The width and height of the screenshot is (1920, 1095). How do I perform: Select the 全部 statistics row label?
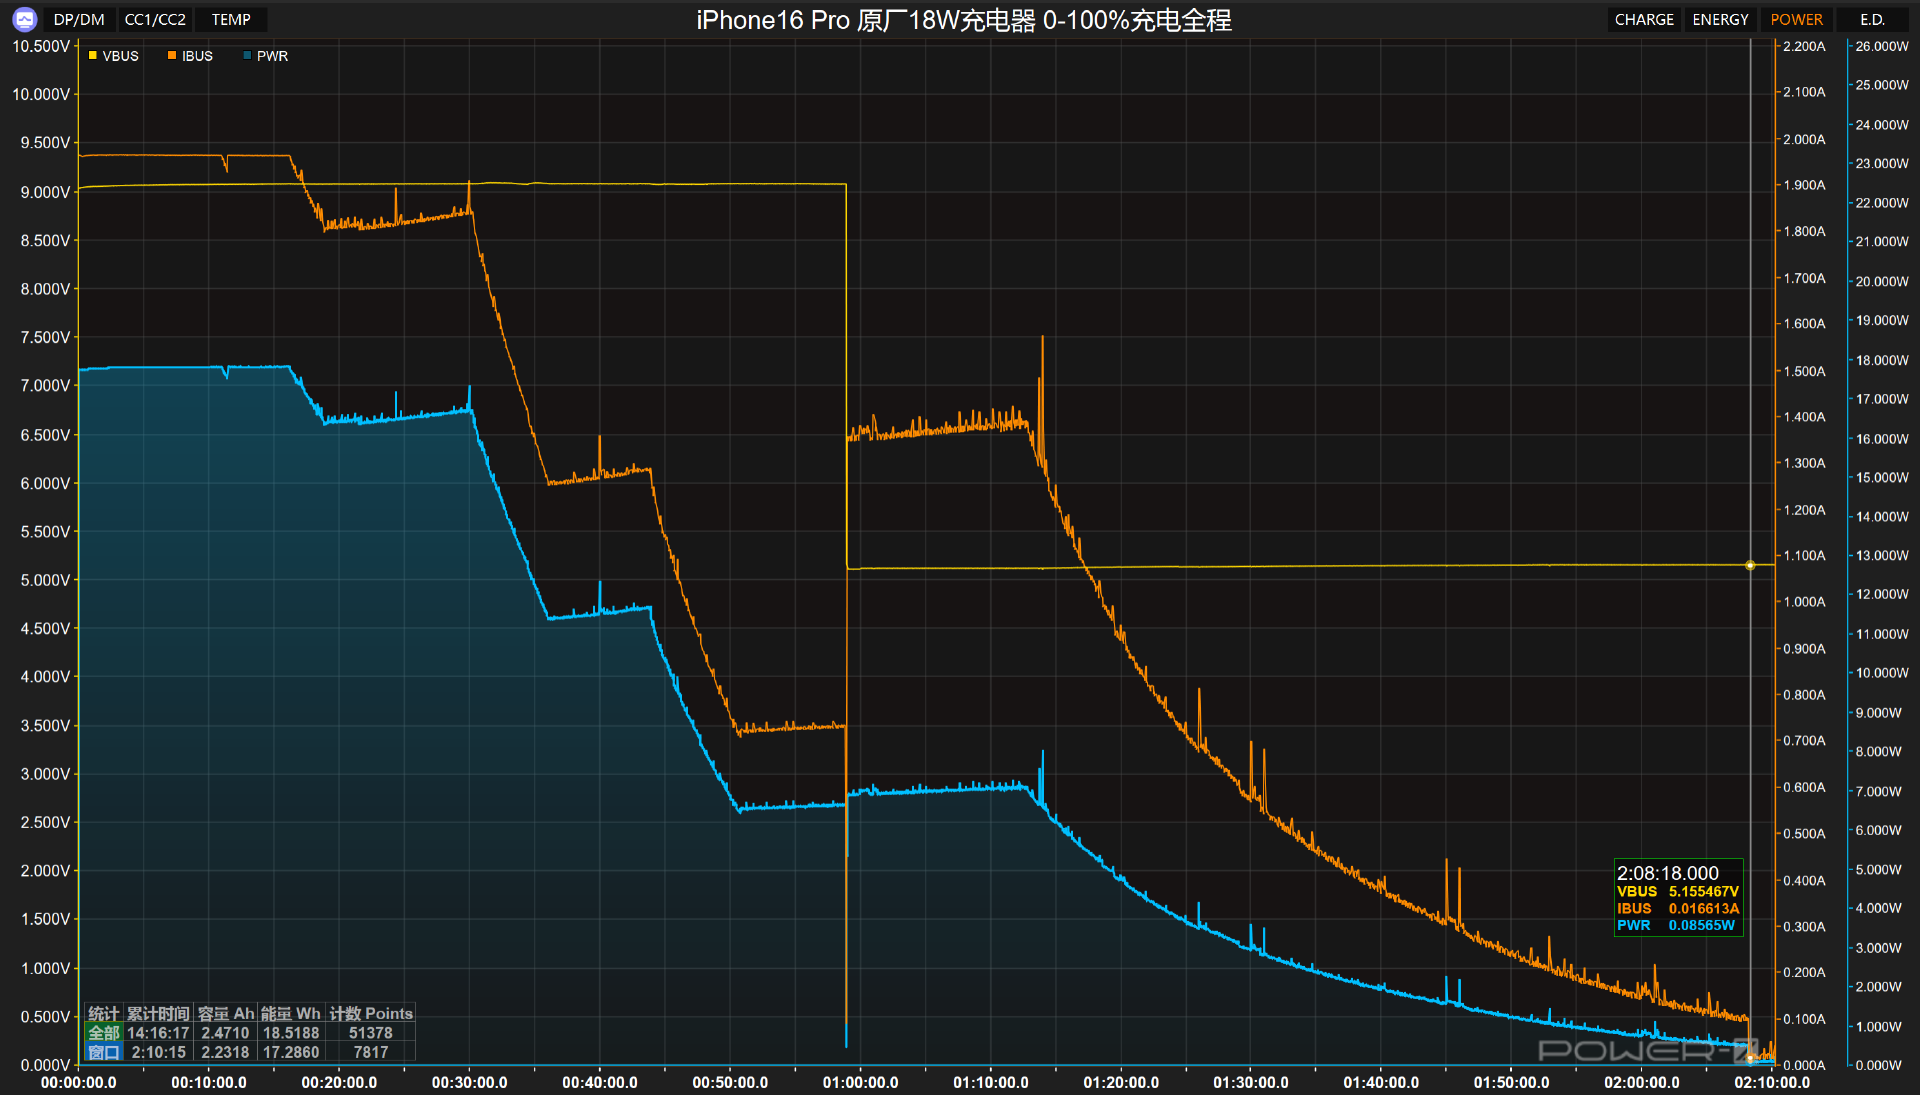(104, 1033)
